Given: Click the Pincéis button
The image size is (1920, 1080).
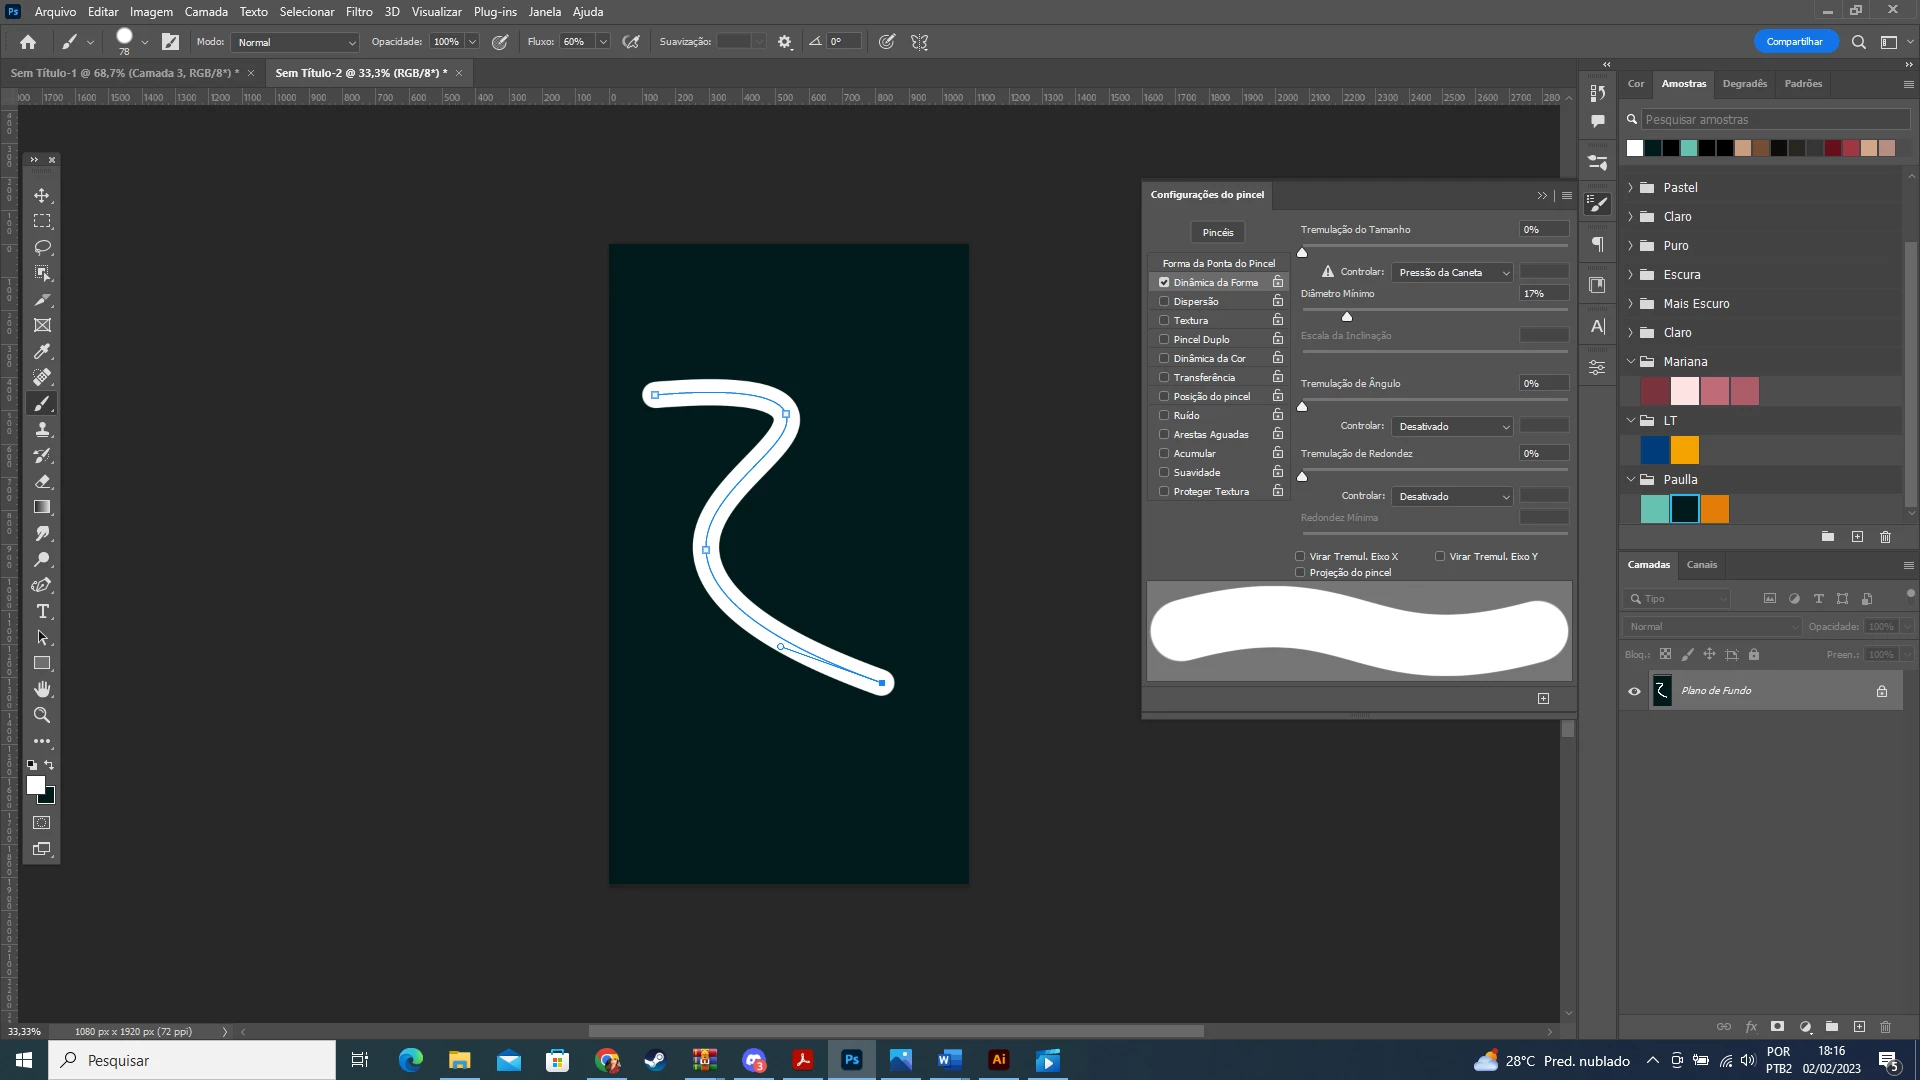Looking at the screenshot, I should click(x=1217, y=232).
